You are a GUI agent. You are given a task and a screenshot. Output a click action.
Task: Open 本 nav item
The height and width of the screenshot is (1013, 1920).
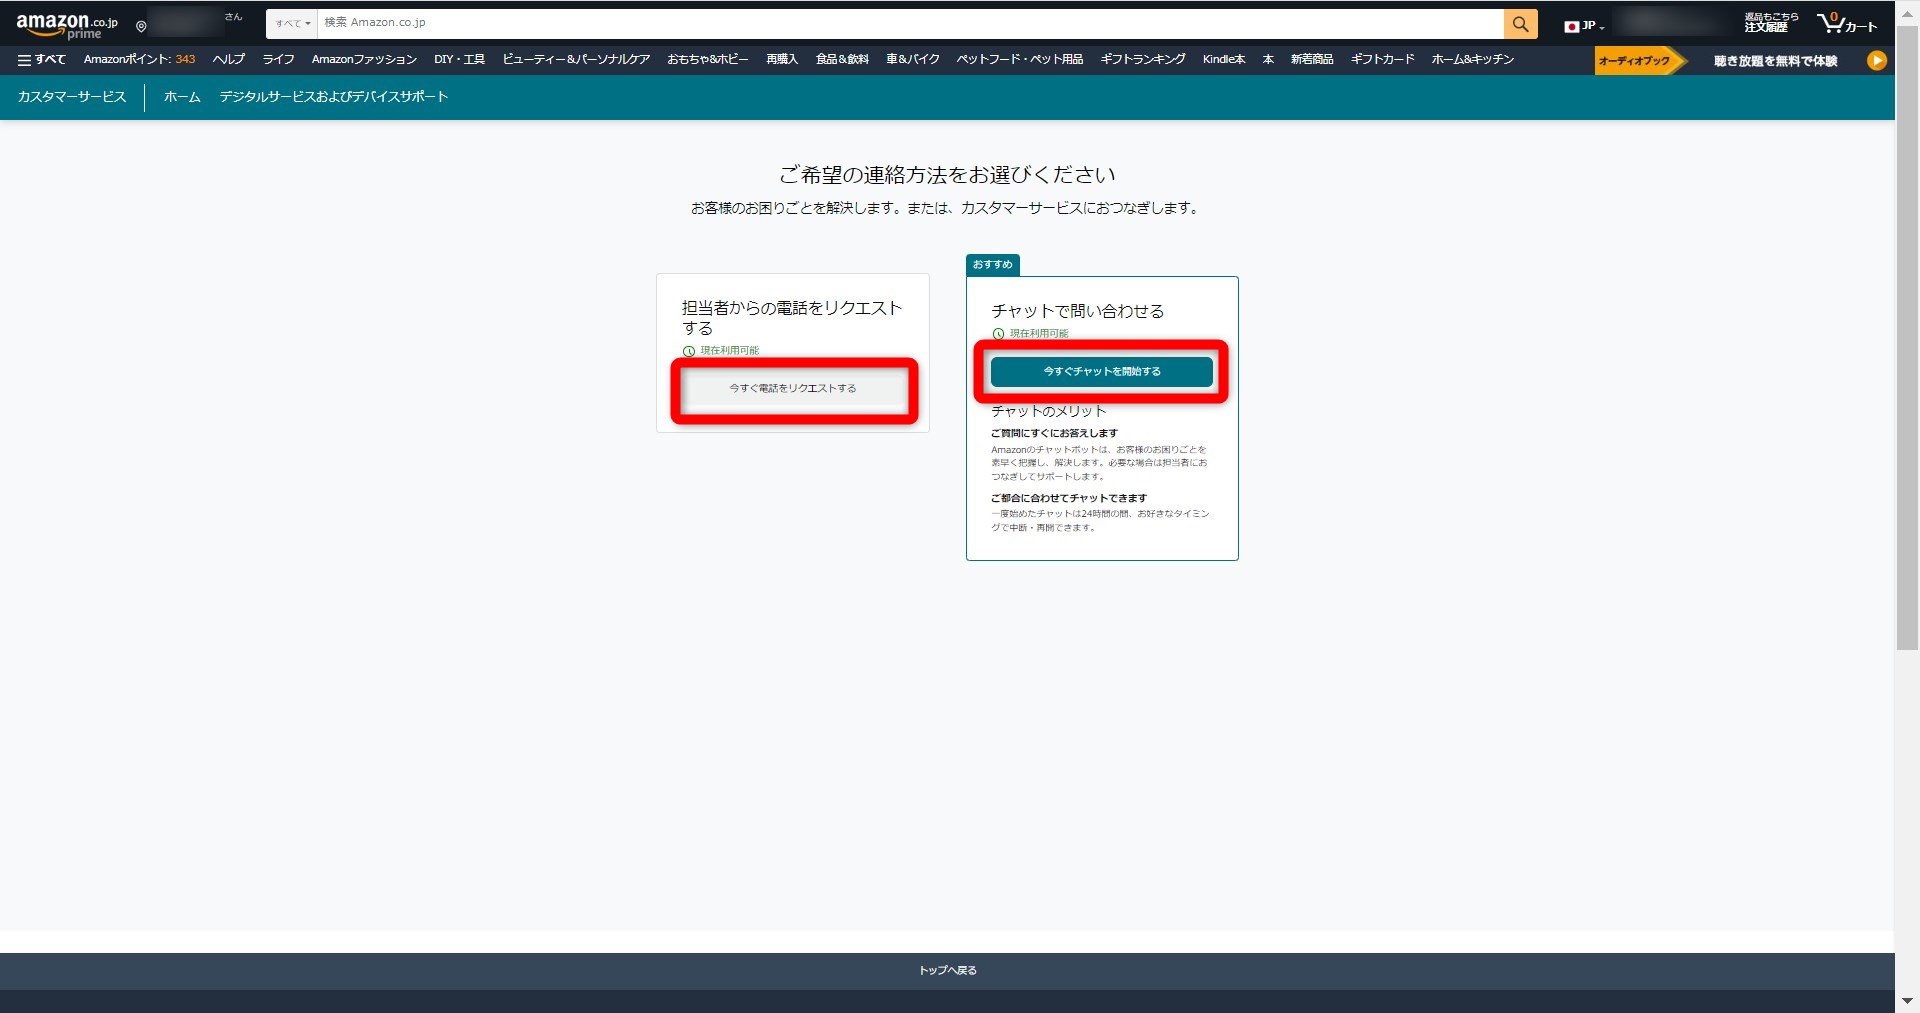pos(1268,60)
